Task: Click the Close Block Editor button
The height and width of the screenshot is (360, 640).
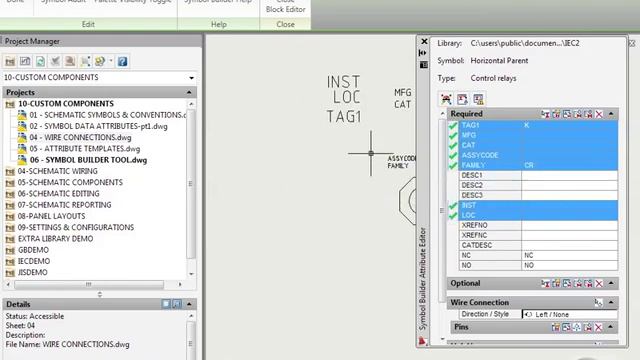Action: click(x=285, y=7)
